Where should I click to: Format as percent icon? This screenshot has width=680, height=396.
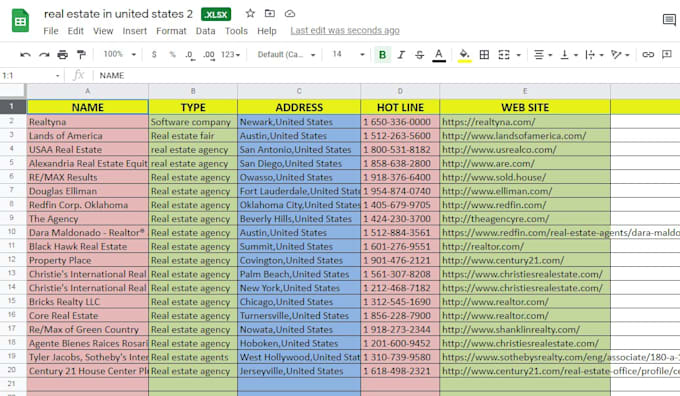coord(173,55)
